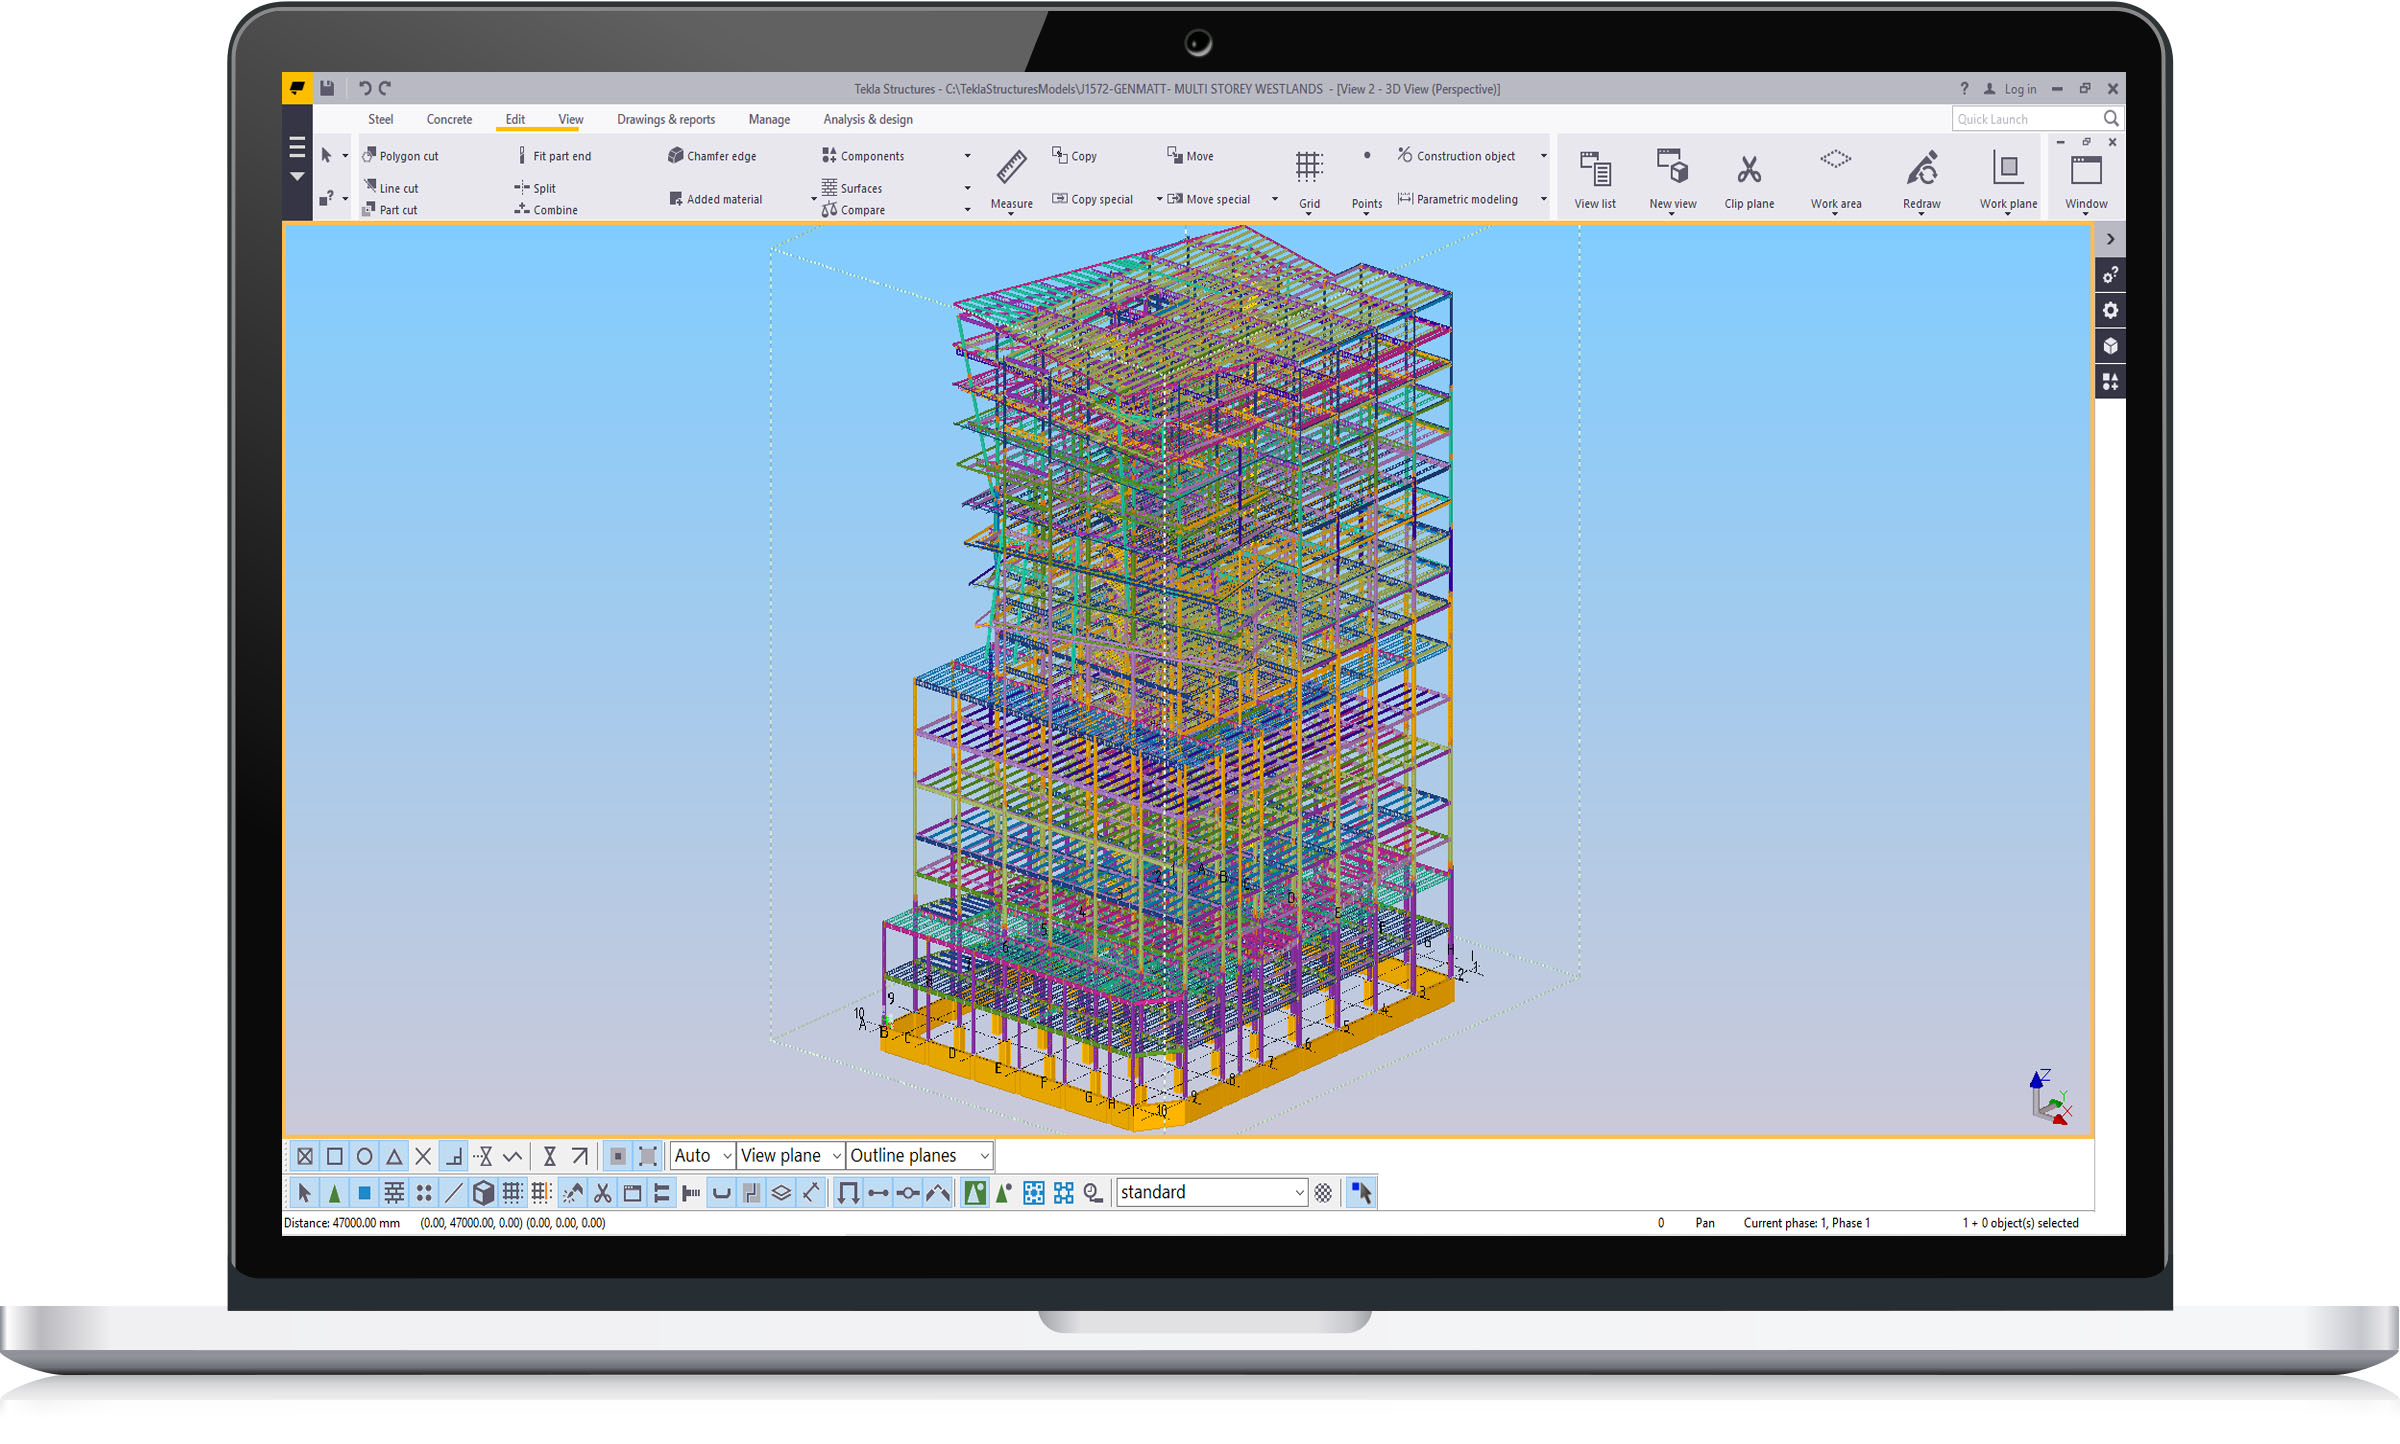2400x1444 pixels.
Task: Select the Clip plane scissors icon
Action: point(1748,169)
